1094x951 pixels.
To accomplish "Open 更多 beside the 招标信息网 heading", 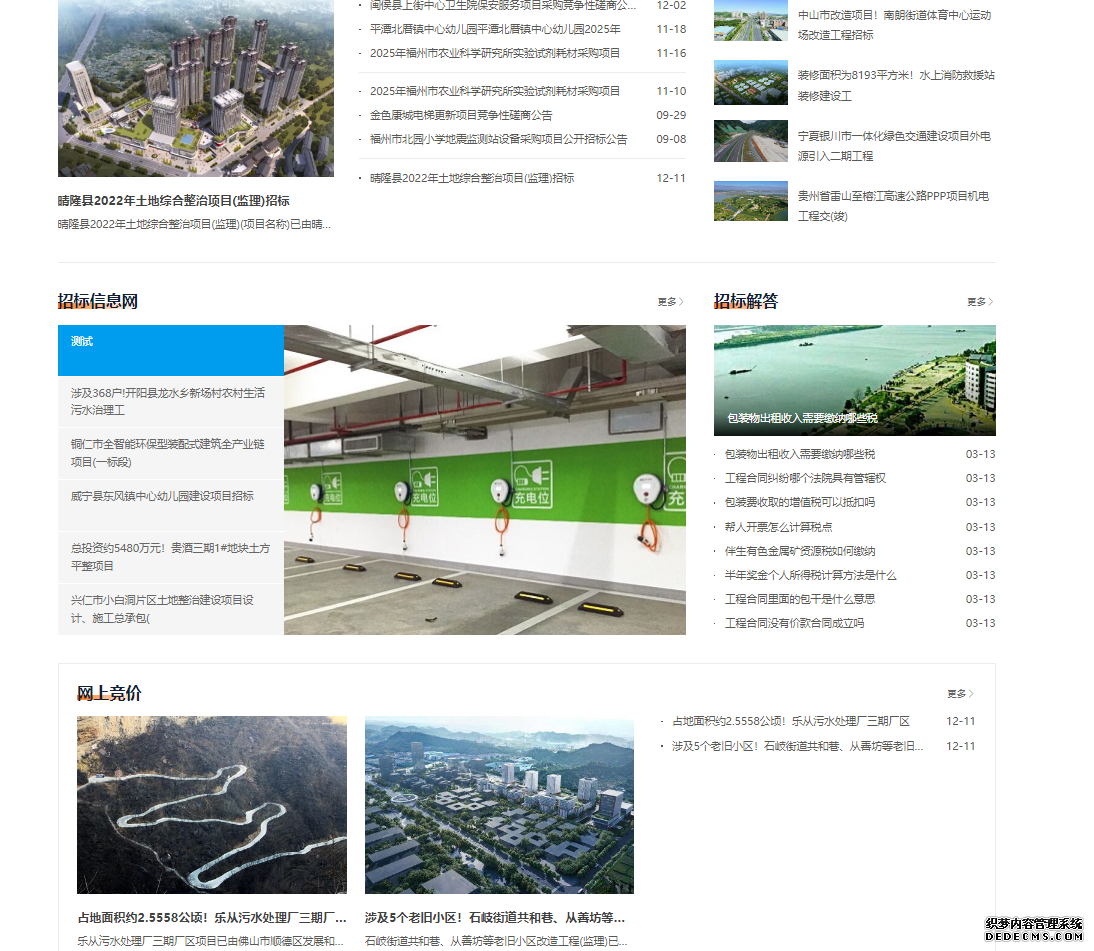I will click(670, 301).
